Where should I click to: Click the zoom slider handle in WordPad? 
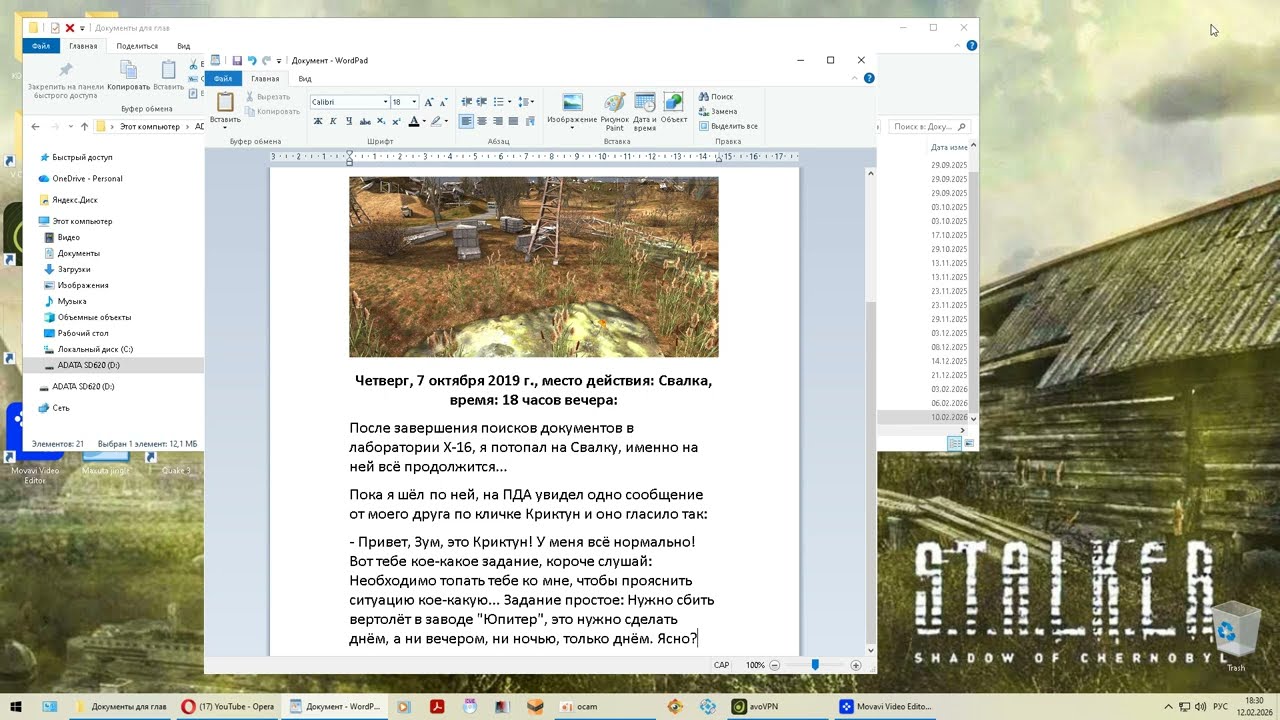815,665
